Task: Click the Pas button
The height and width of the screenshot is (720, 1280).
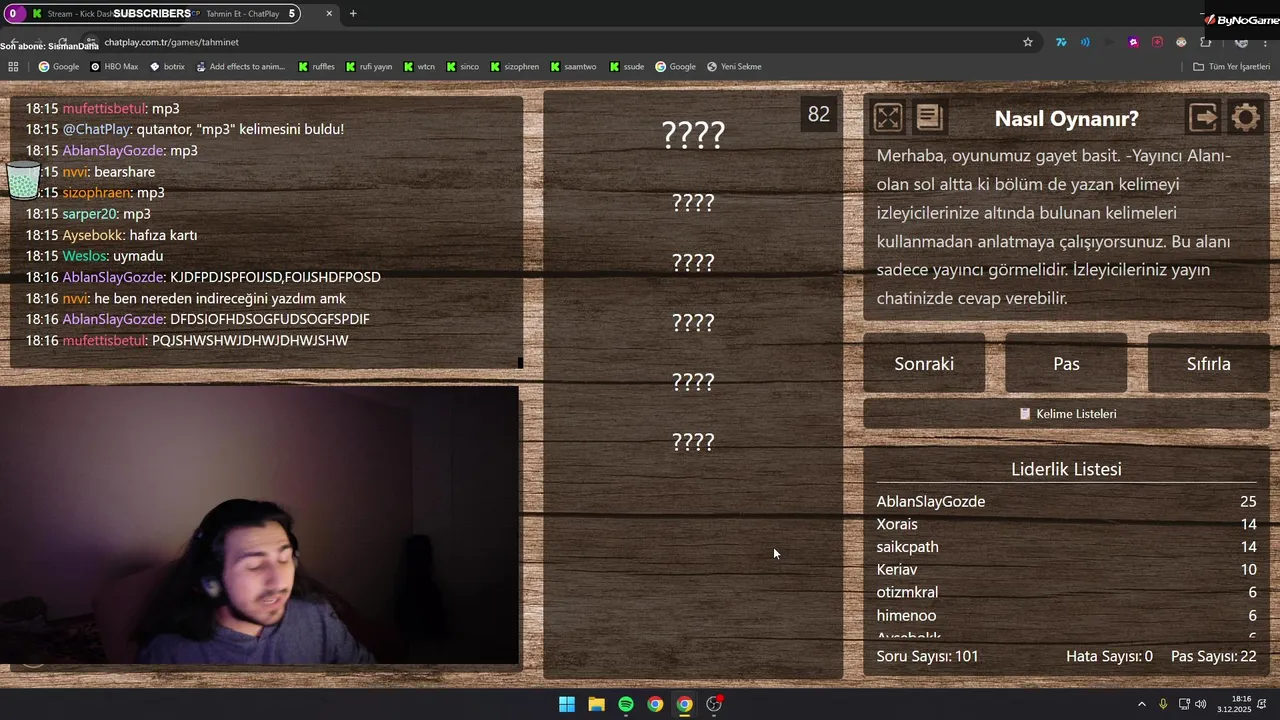Action: (x=1066, y=364)
